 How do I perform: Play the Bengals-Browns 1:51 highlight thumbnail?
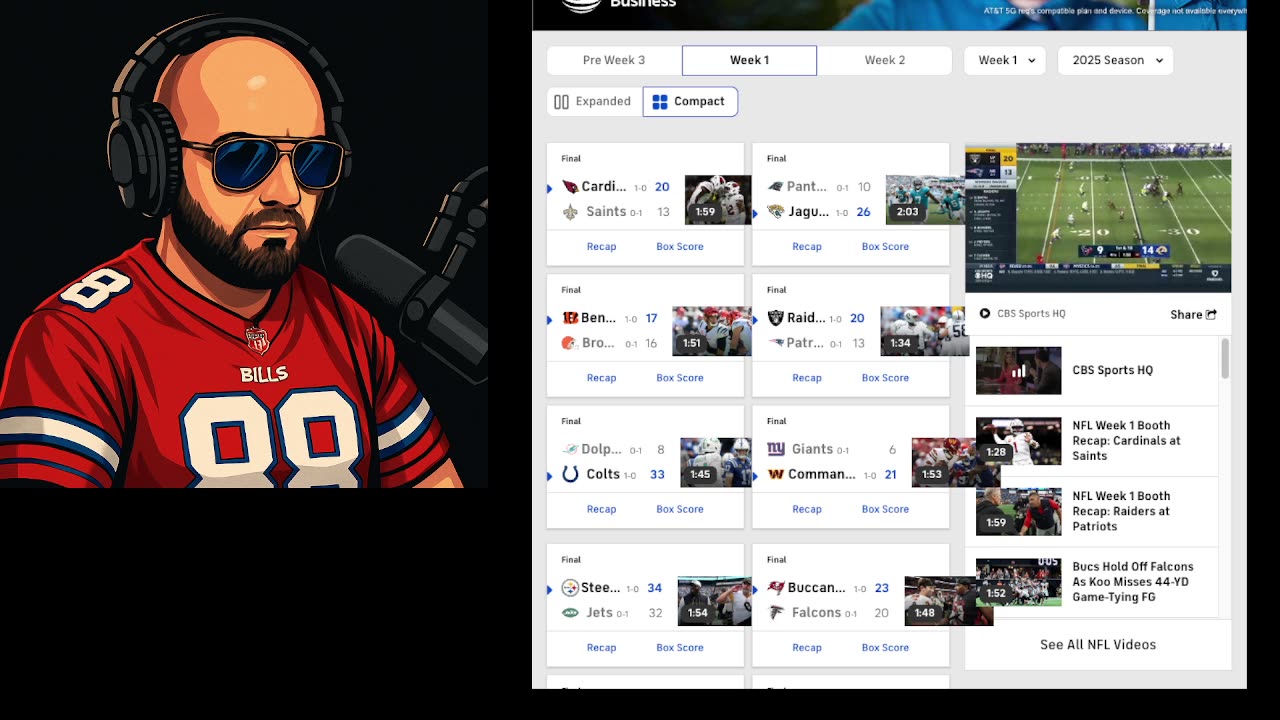click(x=712, y=331)
